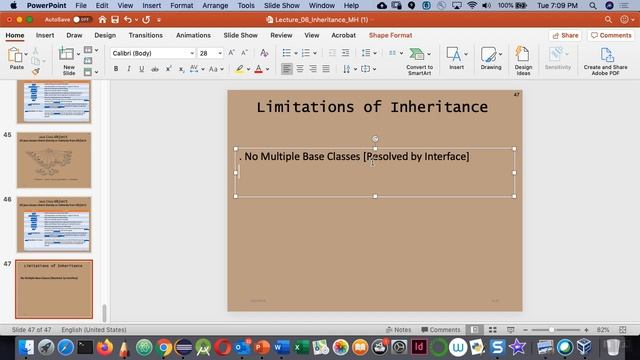
Task: Click the Share button
Action: click(565, 36)
